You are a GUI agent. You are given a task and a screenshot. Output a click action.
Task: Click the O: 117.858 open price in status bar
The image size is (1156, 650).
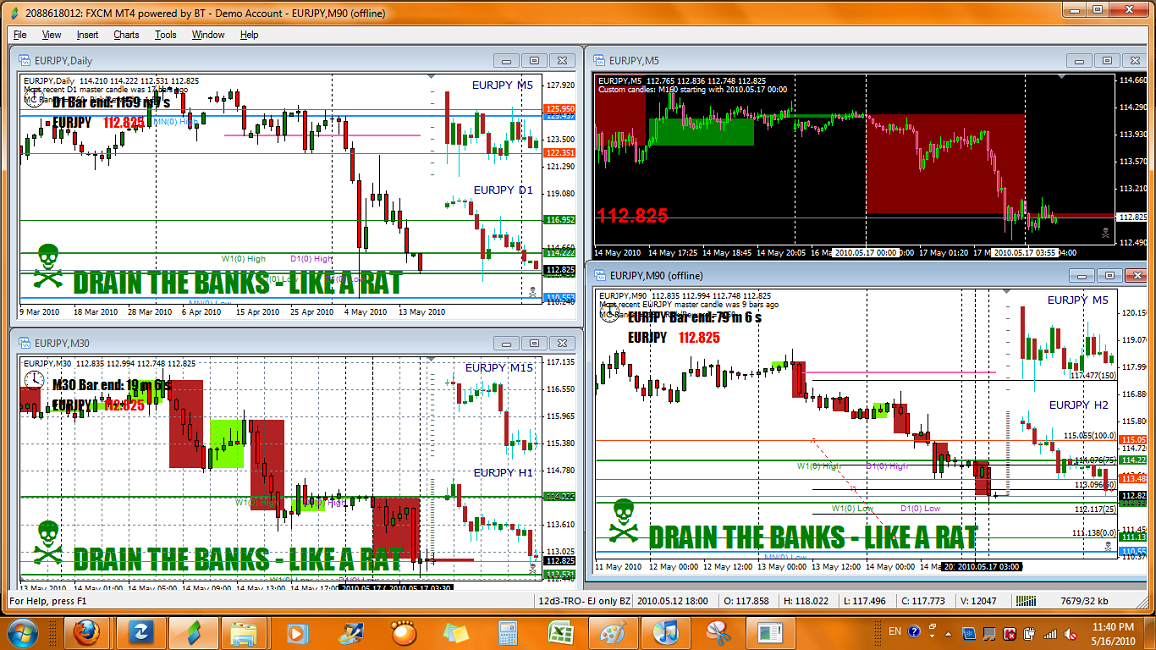745,601
